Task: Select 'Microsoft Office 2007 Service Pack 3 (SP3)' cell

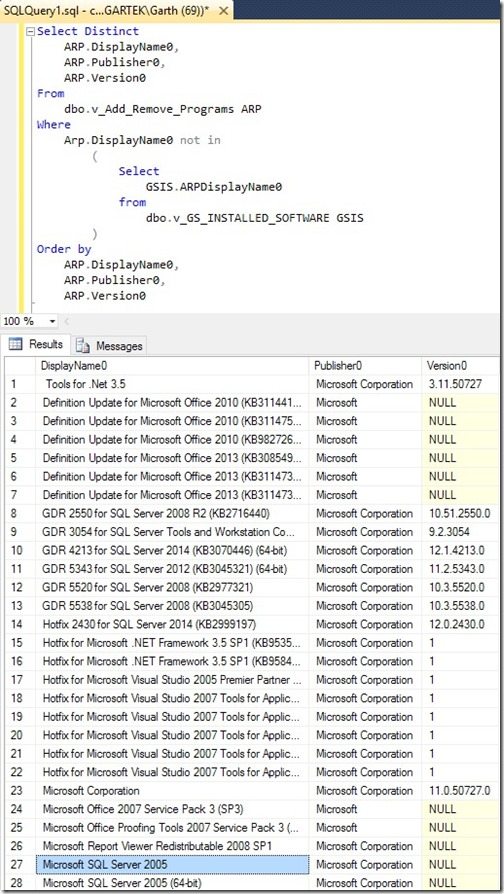Action: pos(173,809)
